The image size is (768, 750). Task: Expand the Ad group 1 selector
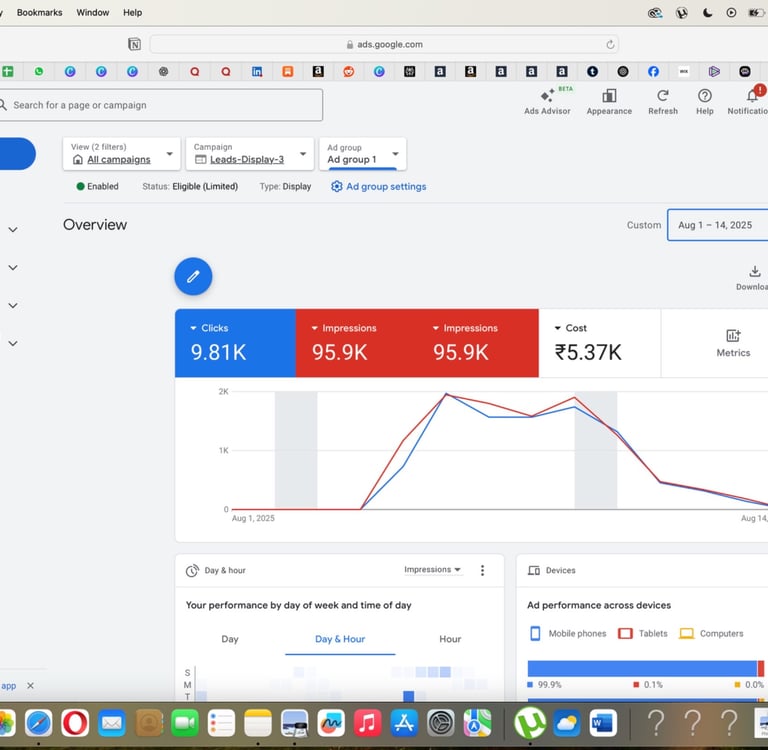[362, 154]
